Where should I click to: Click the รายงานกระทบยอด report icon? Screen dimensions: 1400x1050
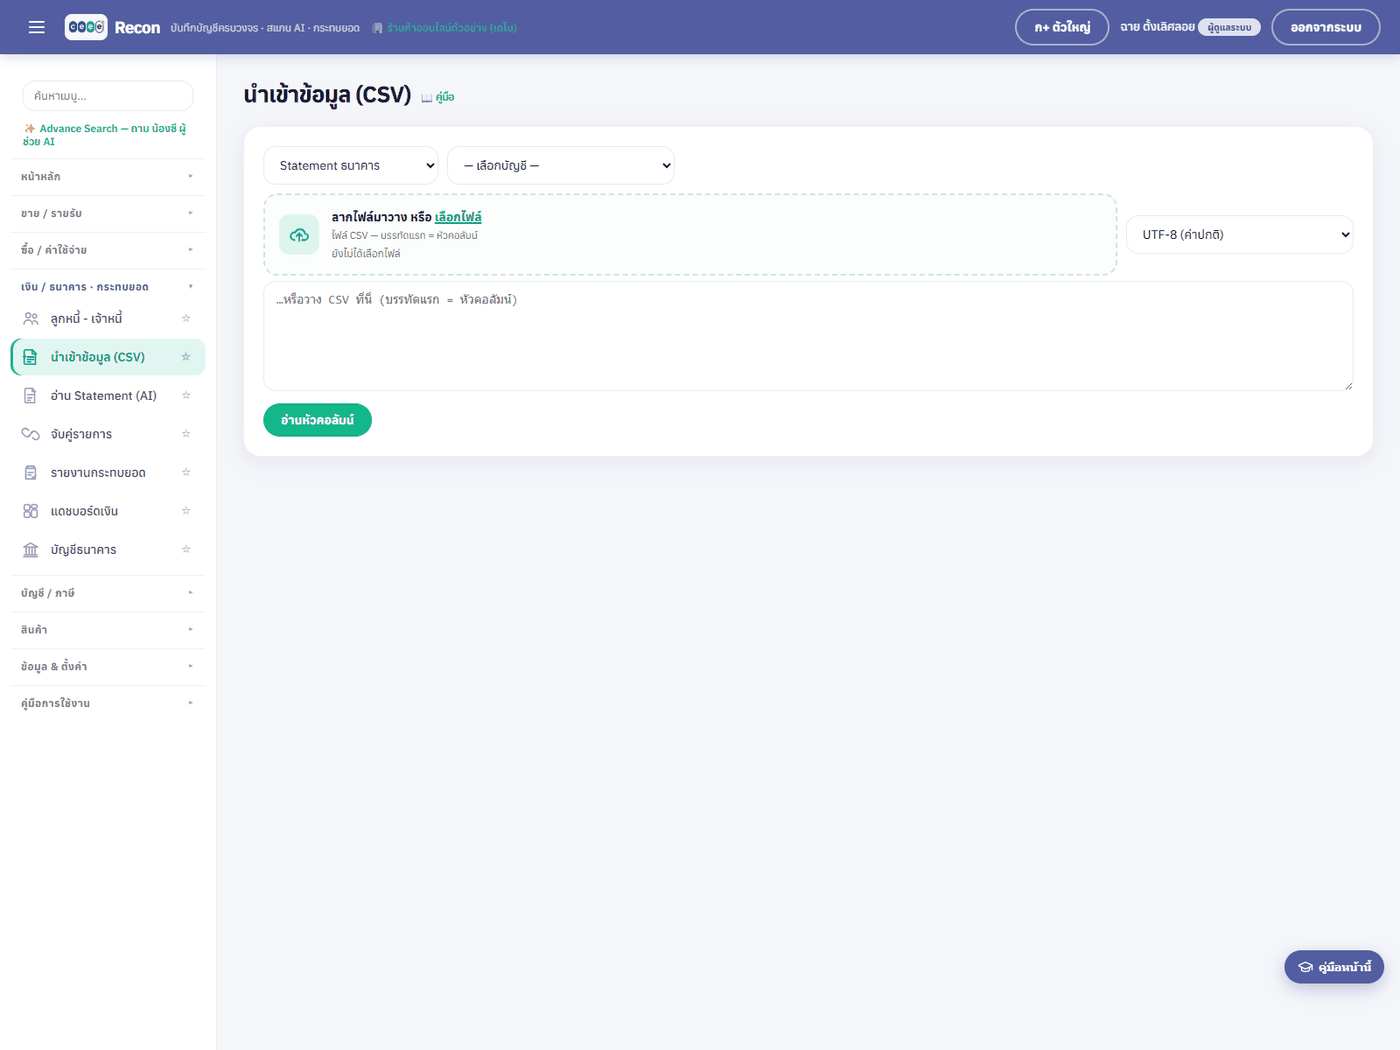(30, 473)
